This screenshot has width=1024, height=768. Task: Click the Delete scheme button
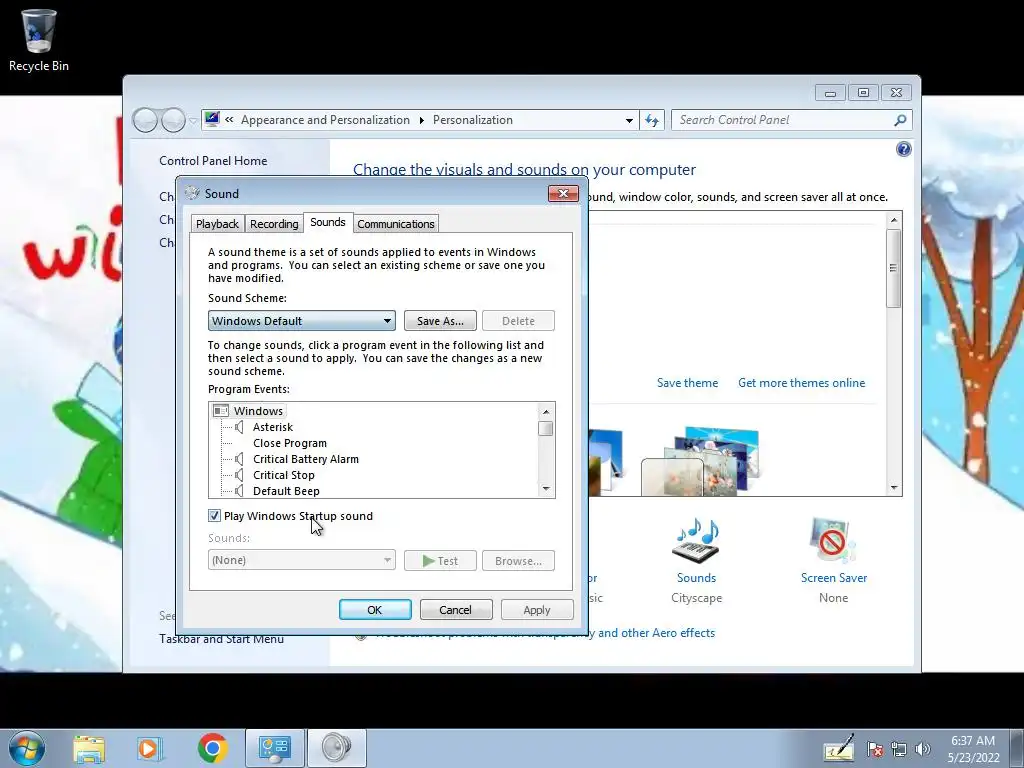(x=519, y=321)
